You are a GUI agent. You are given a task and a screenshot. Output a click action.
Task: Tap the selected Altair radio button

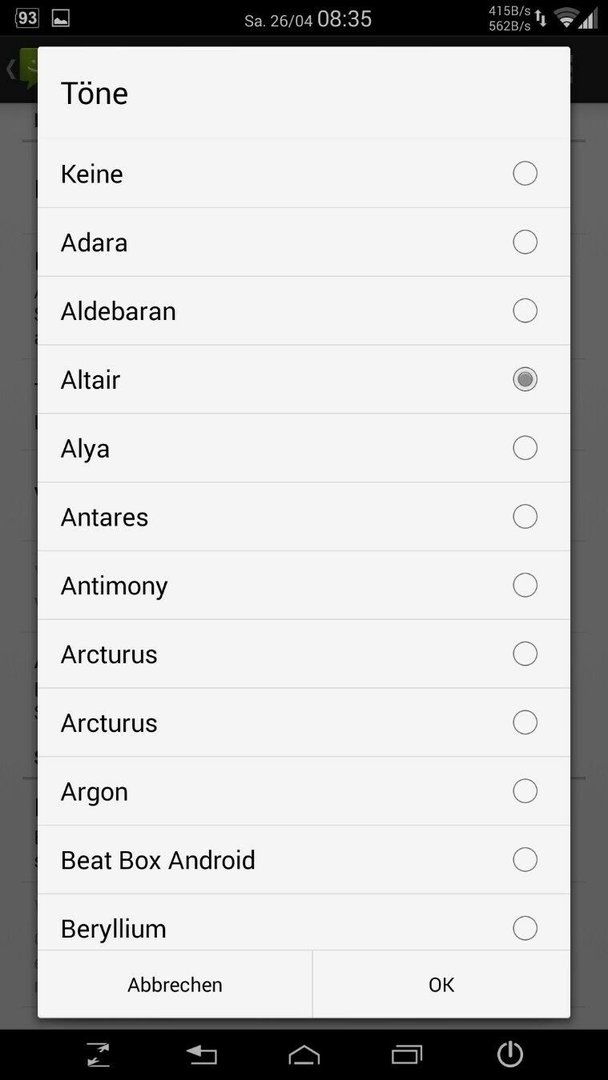coord(525,380)
